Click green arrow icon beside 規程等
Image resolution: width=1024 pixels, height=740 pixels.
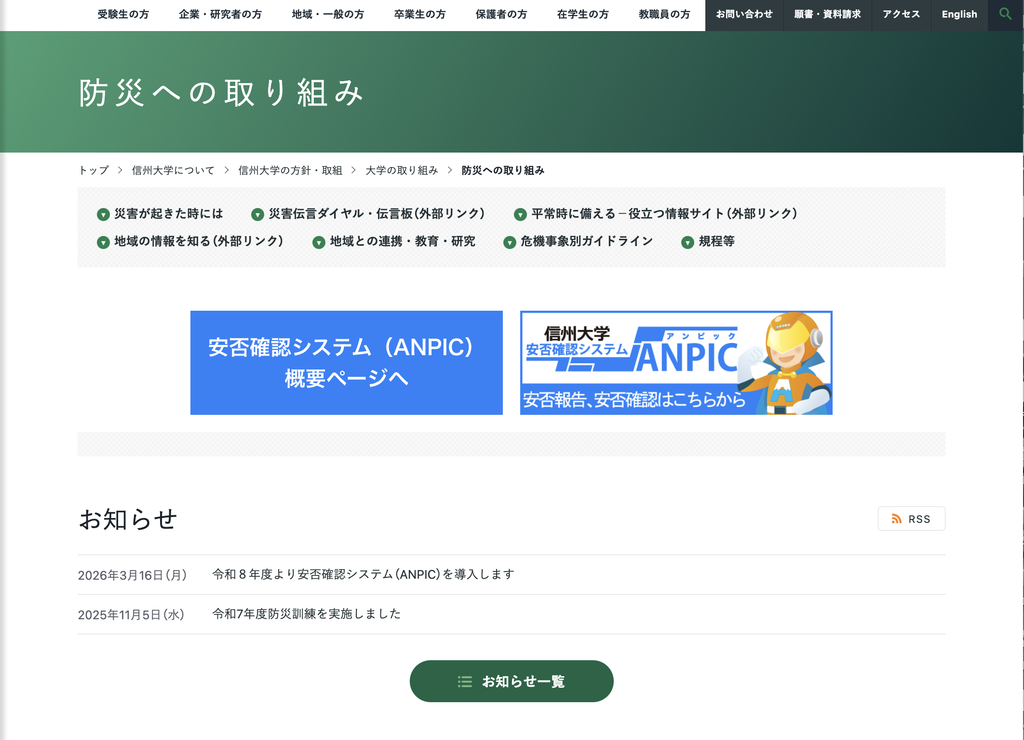pos(687,242)
